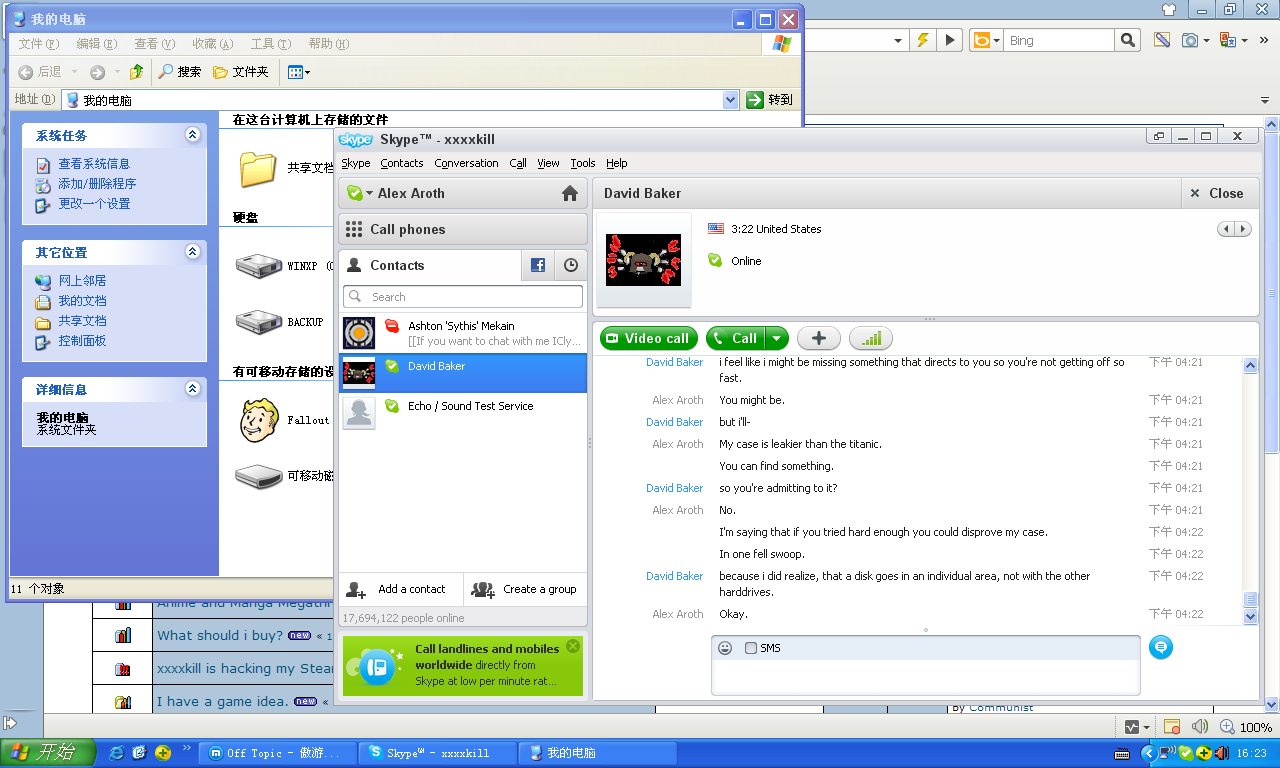
Task: Close the Call landlines advertisement banner
Action: coord(573,646)
